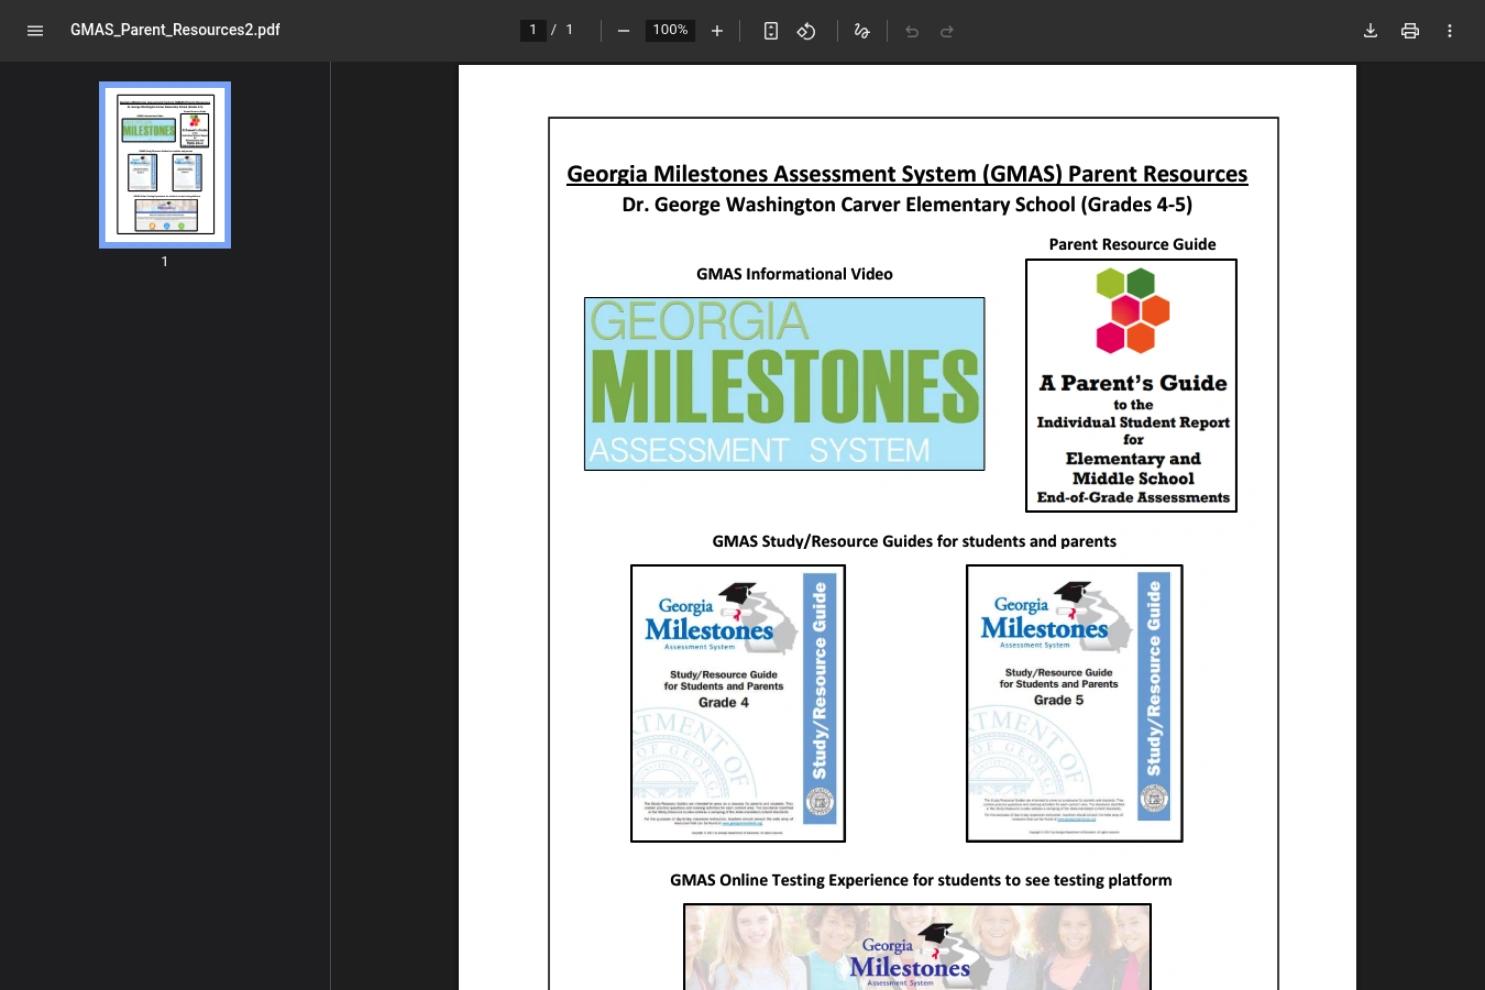Click the zoom in plus button
1485x990 pixels.
click(717, 31)
